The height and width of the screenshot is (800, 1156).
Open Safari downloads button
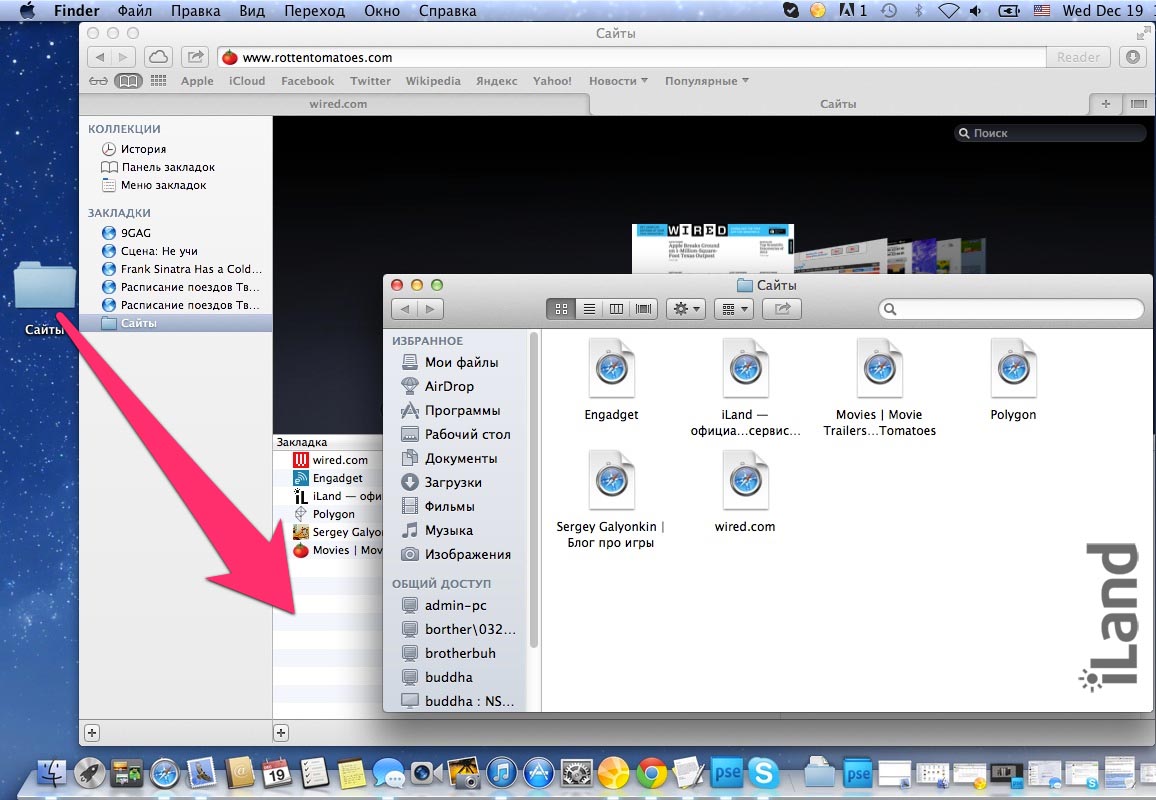pyautogui.click(x=1133, y=57)
